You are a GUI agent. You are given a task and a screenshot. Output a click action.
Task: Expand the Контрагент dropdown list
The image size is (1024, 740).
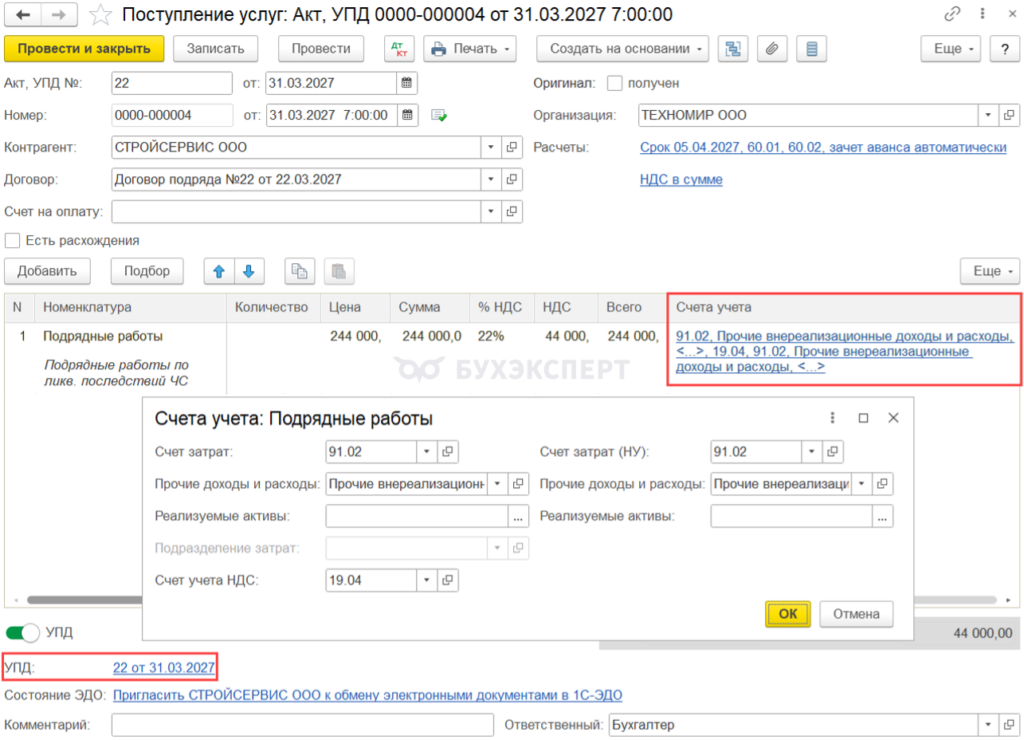point(490,147)
